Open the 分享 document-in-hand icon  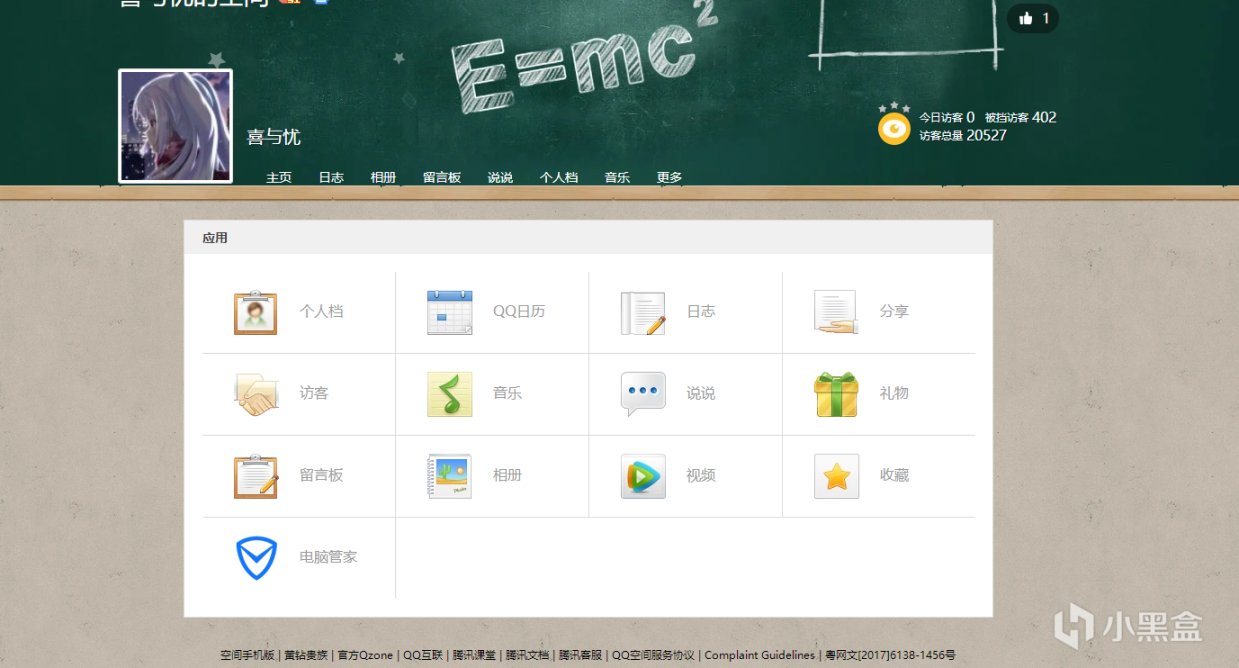(836, 312)
